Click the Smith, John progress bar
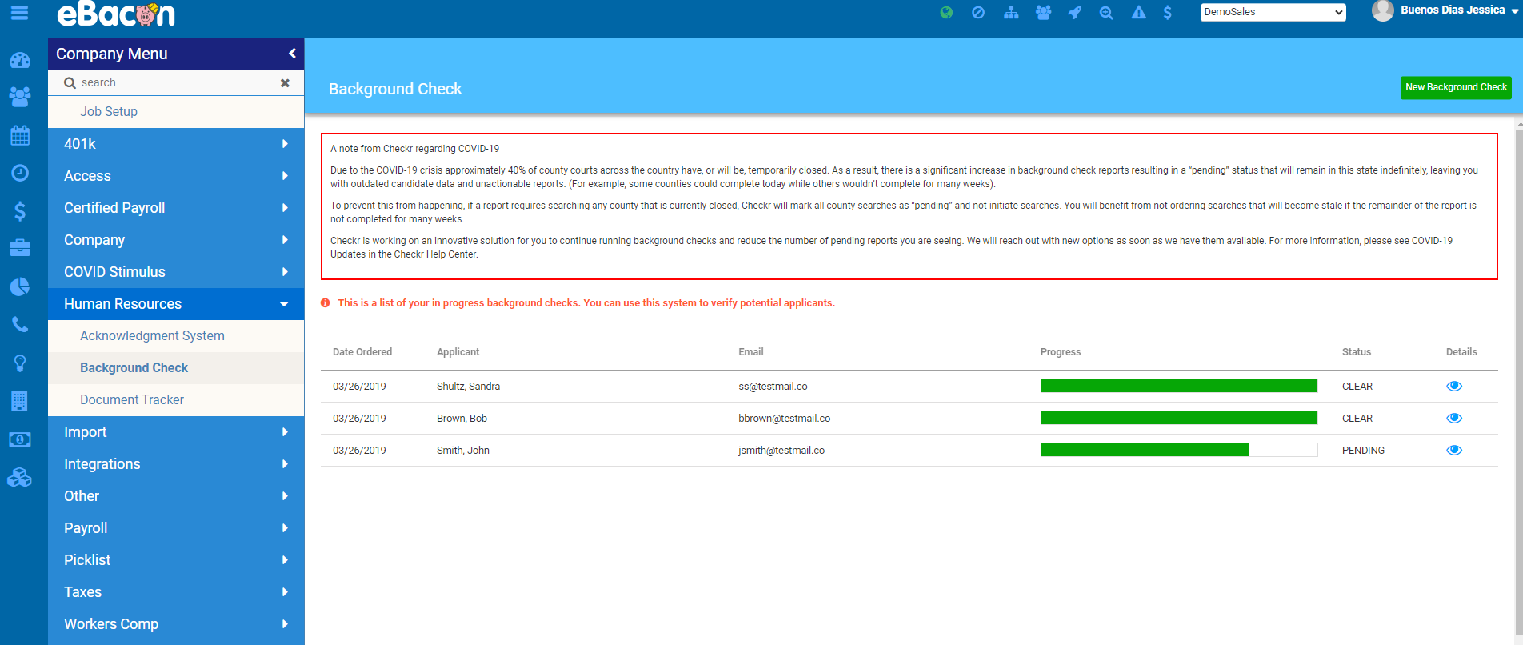This screenshot has height=645, width=1523. coord(1179,450)
